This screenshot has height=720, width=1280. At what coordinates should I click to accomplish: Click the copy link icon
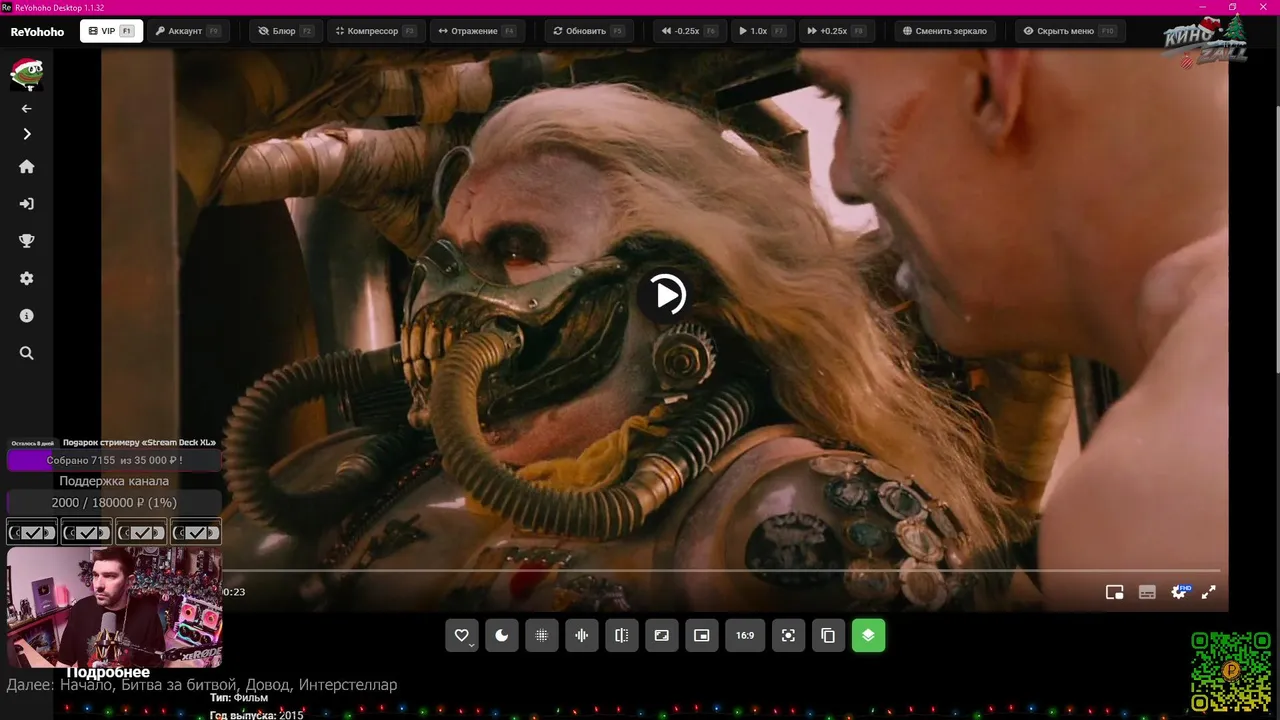tap(828, 635)
